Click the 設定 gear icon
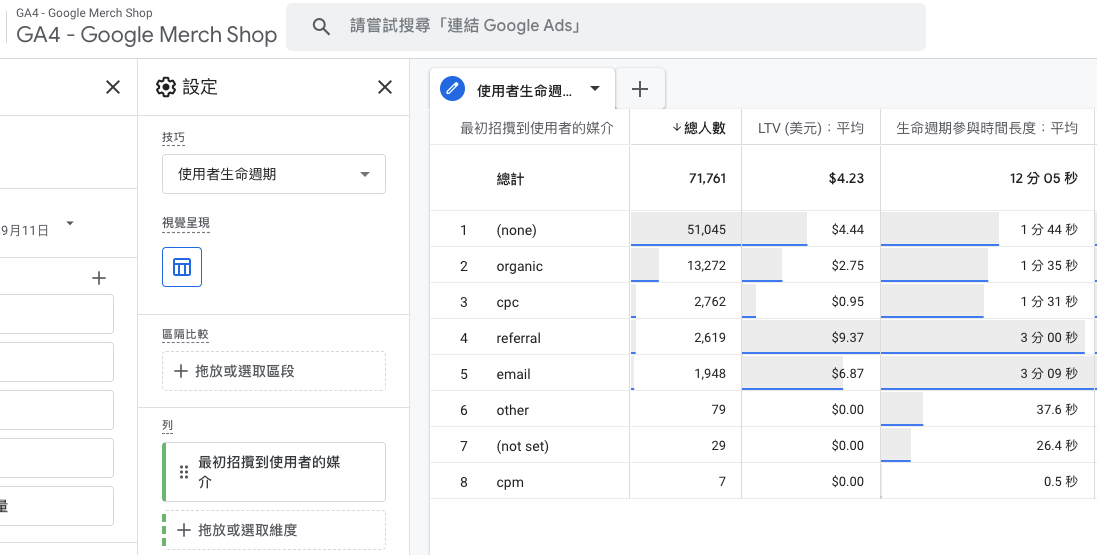 pos(166,87)
